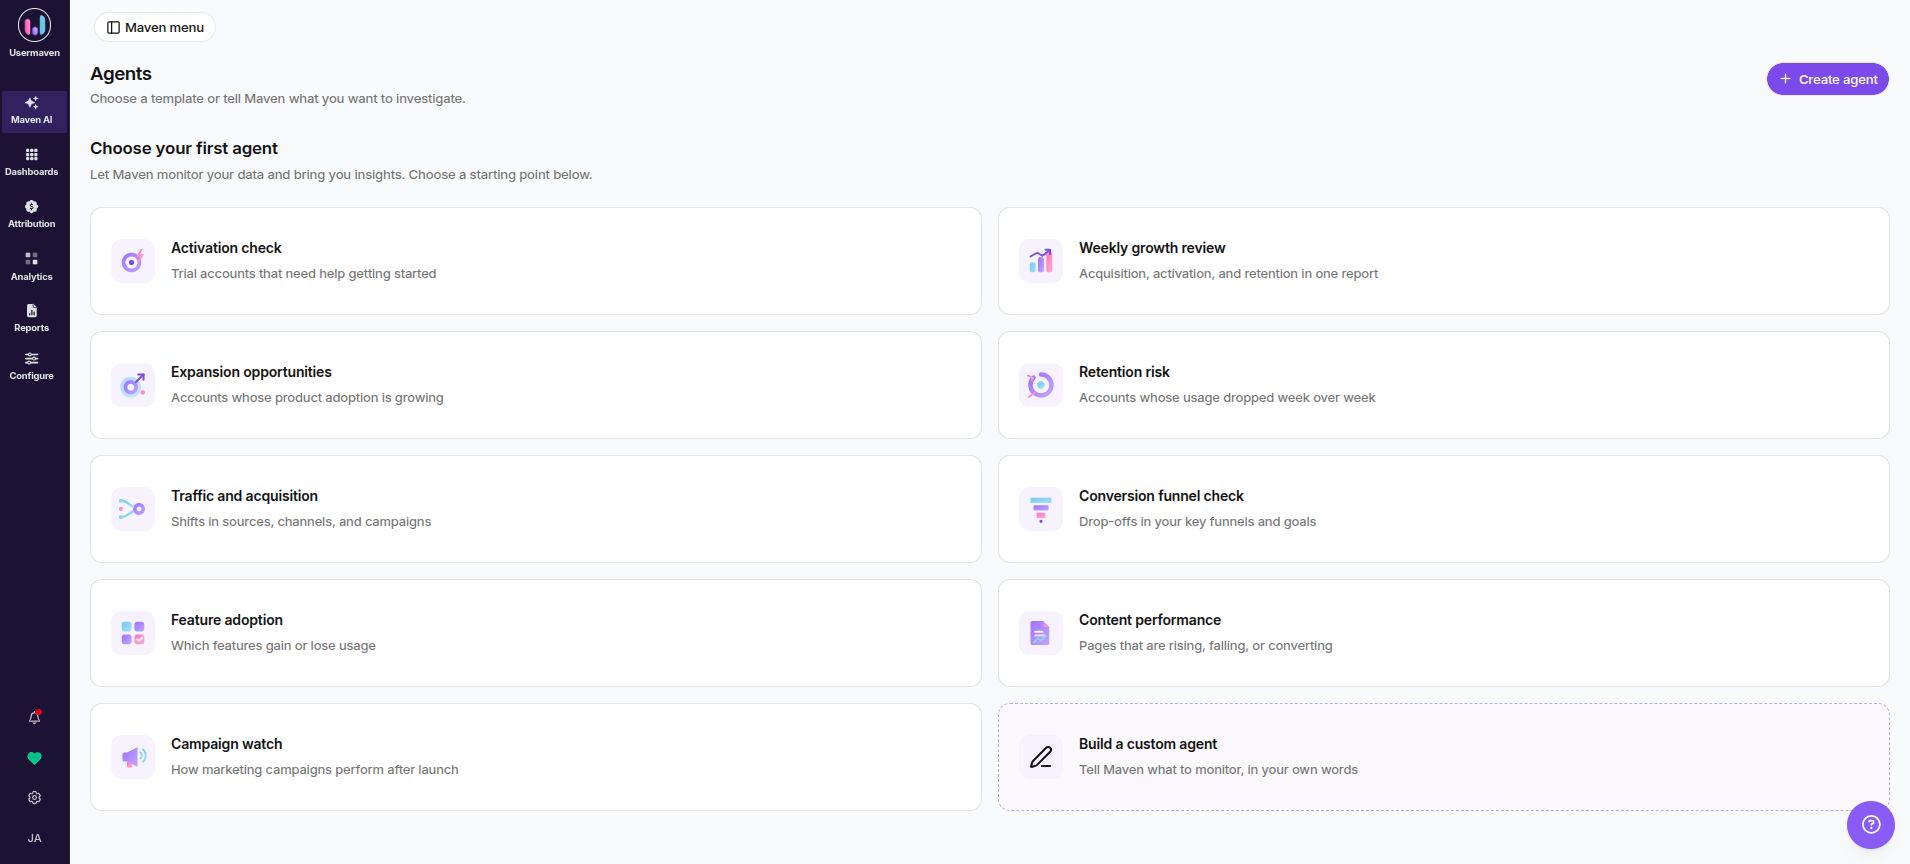
Task: Open the JA user profile avatar
Action: point(35,838)
